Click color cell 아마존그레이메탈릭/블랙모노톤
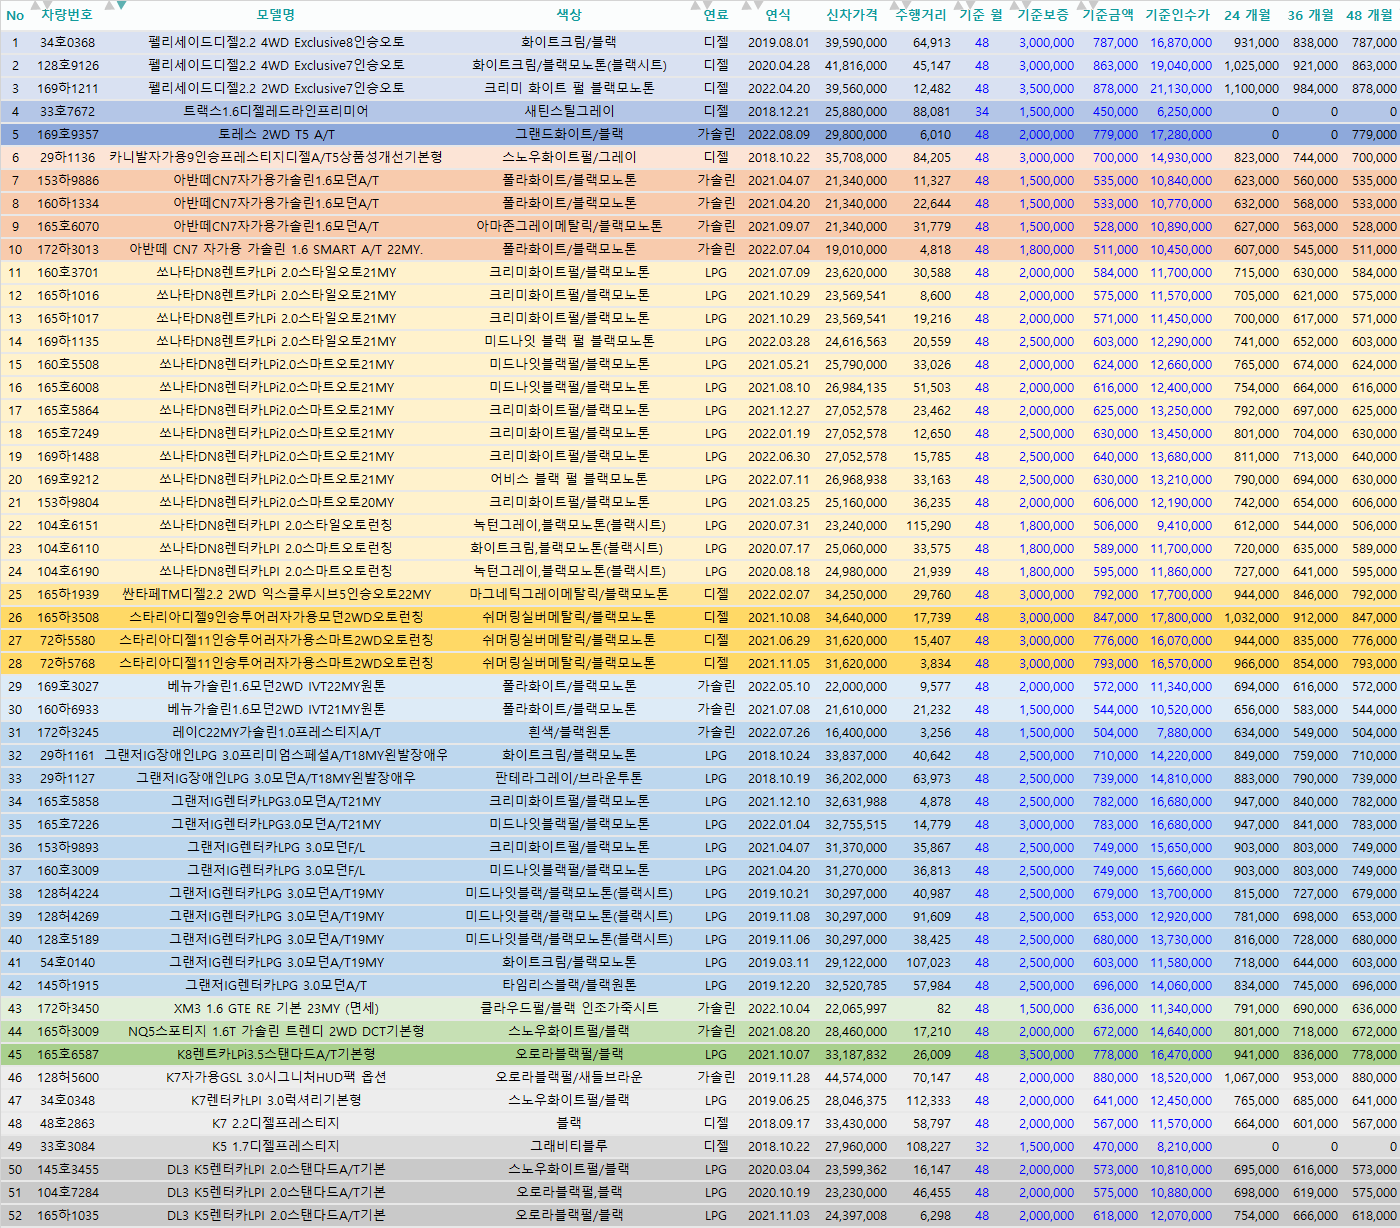Screen dimensions: 1400x1228 [x=569, y=227]
